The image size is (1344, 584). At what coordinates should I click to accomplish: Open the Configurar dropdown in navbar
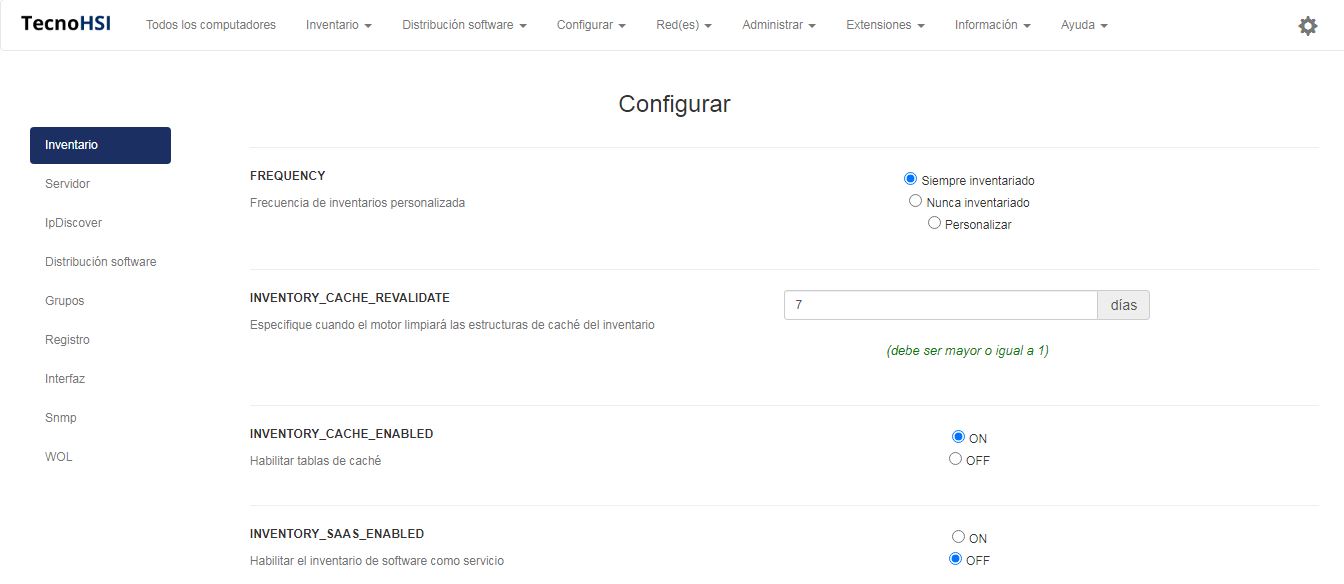pyautogui.click(x=591, y=25)
